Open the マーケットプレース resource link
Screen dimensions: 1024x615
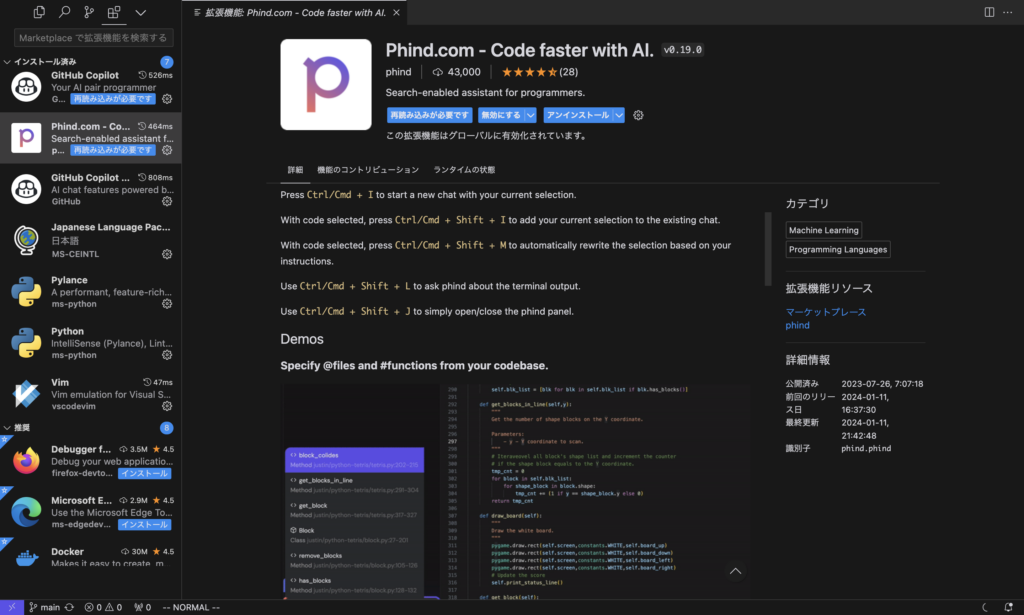tap(825, 312)
